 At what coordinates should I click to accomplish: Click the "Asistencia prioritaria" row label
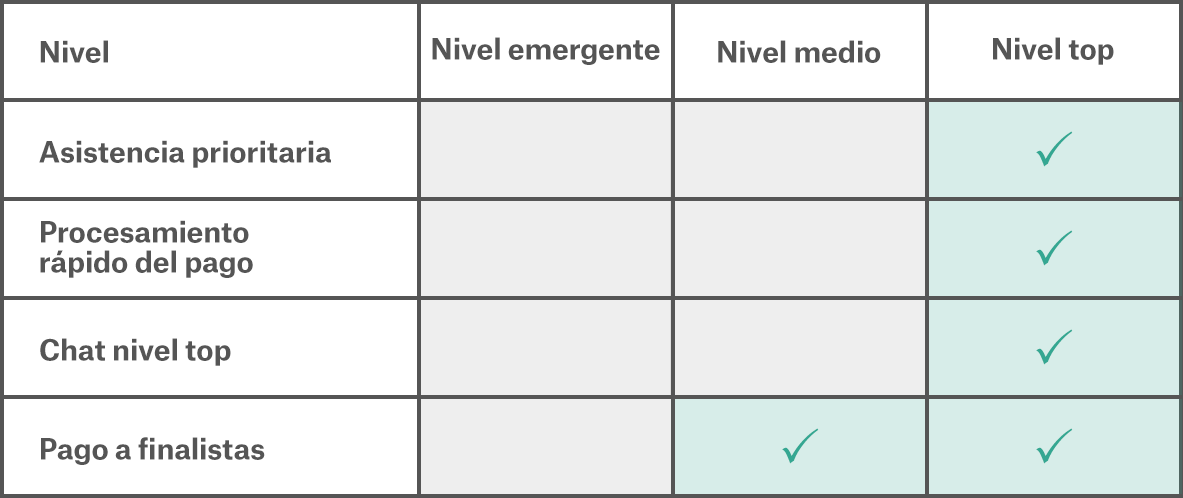(185, 152)
